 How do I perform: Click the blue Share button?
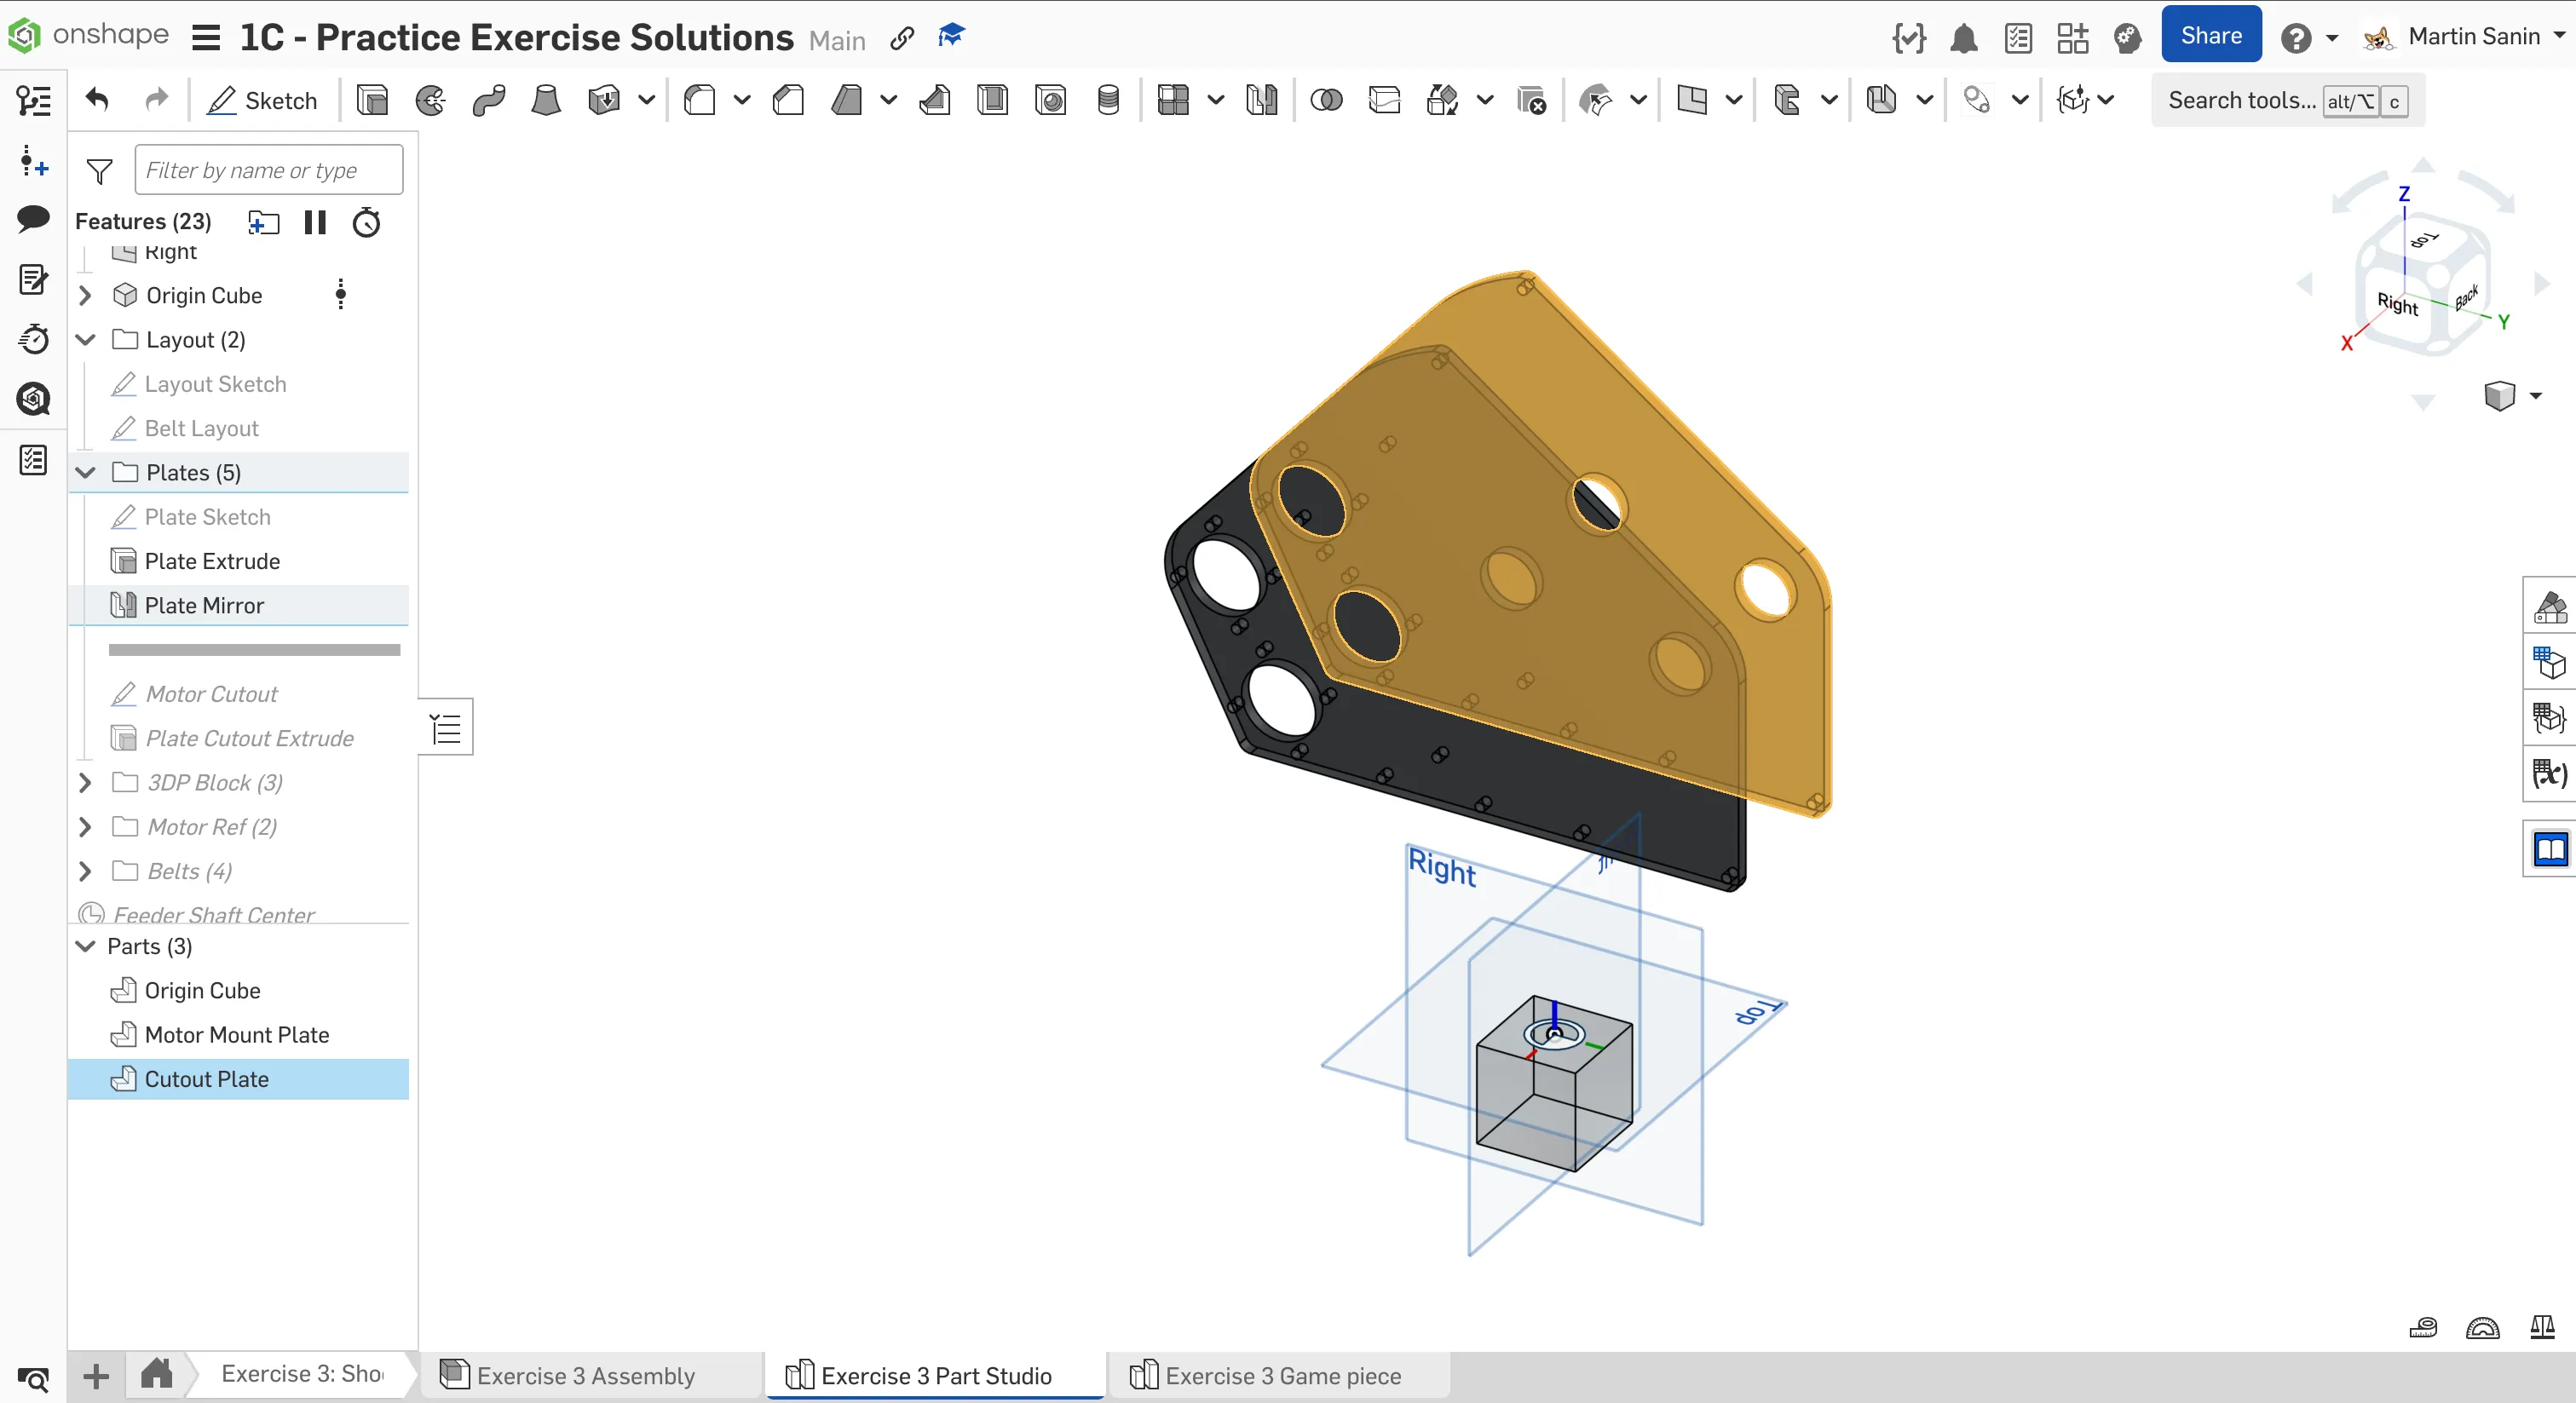(x=2210, y=36)
